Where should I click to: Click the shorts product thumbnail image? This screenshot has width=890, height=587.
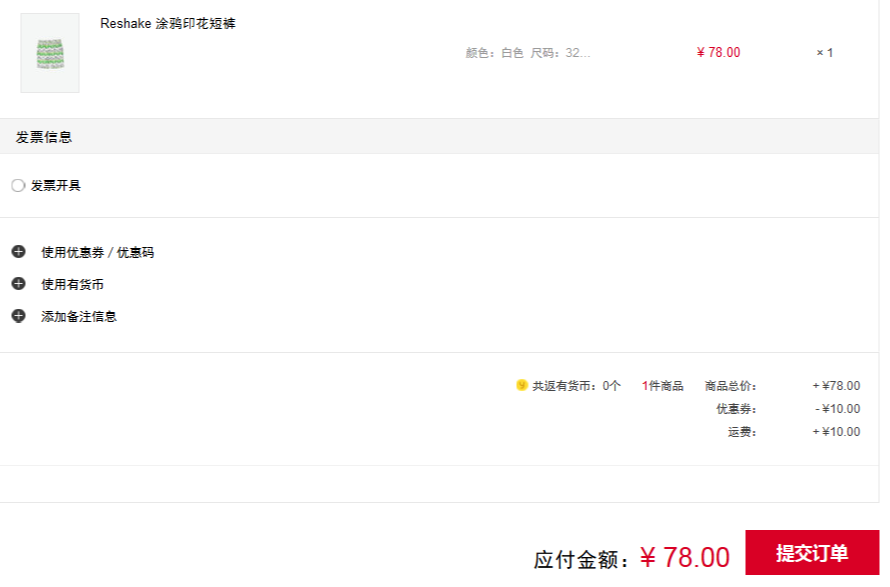(50, 53)
